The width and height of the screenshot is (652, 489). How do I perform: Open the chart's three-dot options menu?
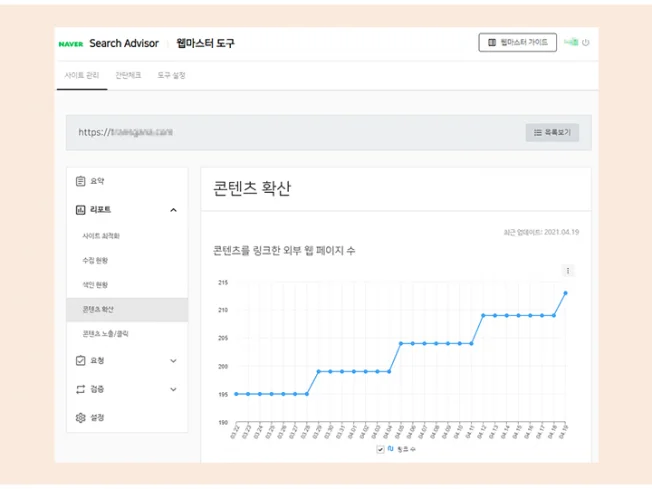coord(568,271)
